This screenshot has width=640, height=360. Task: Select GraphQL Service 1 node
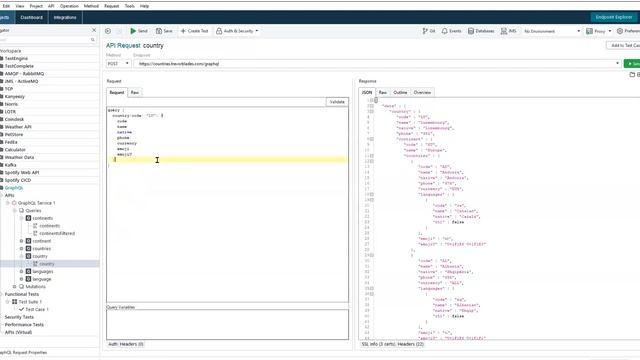coord(36,203)
